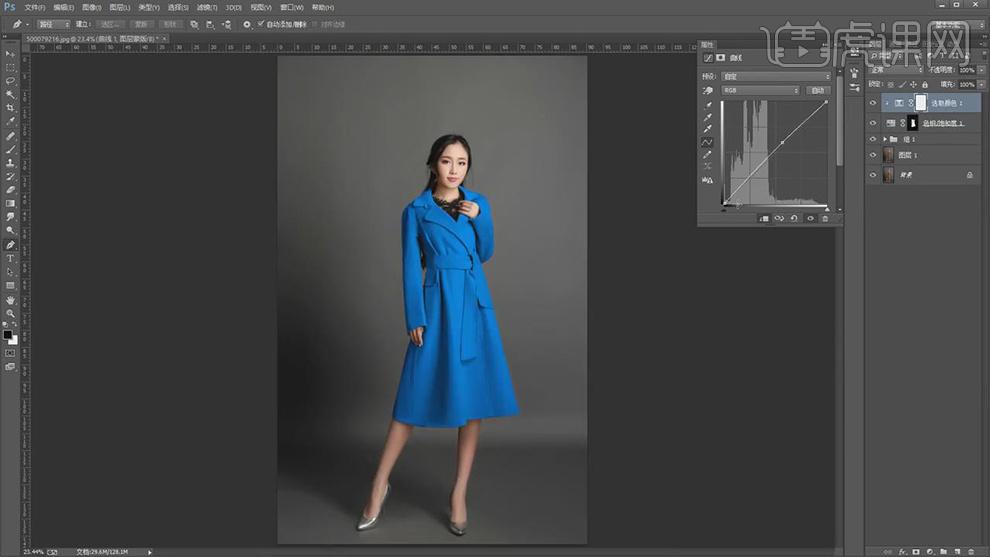Pick white point eyedropper in curves panel

click(x=708, y=129)
